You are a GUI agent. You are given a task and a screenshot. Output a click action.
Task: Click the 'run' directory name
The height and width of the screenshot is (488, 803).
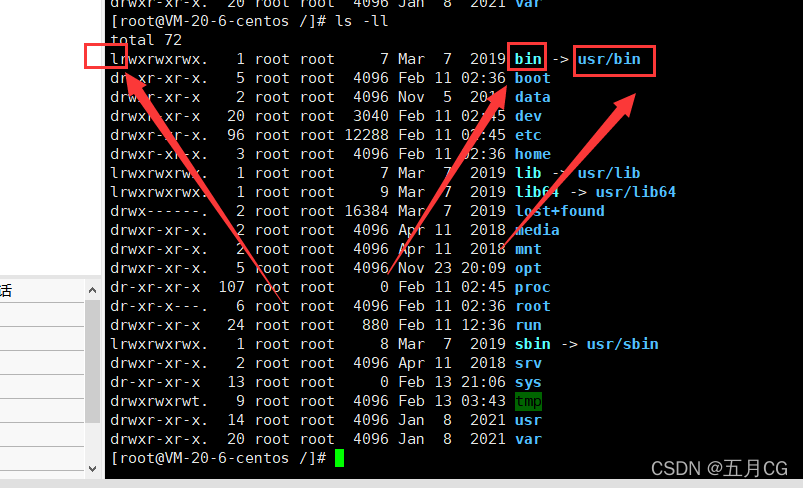(x=528, y=325)
